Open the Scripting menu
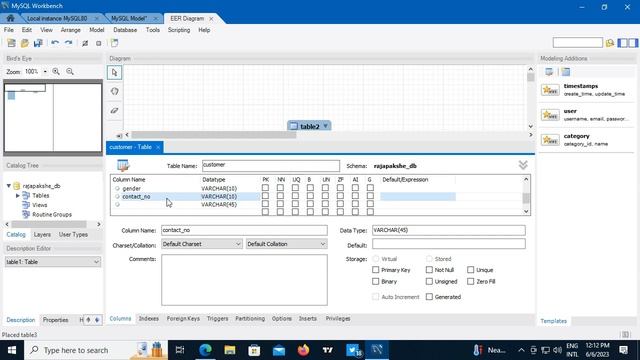The width and height of the screenshot is (640, 360). (x=179, y=30)
